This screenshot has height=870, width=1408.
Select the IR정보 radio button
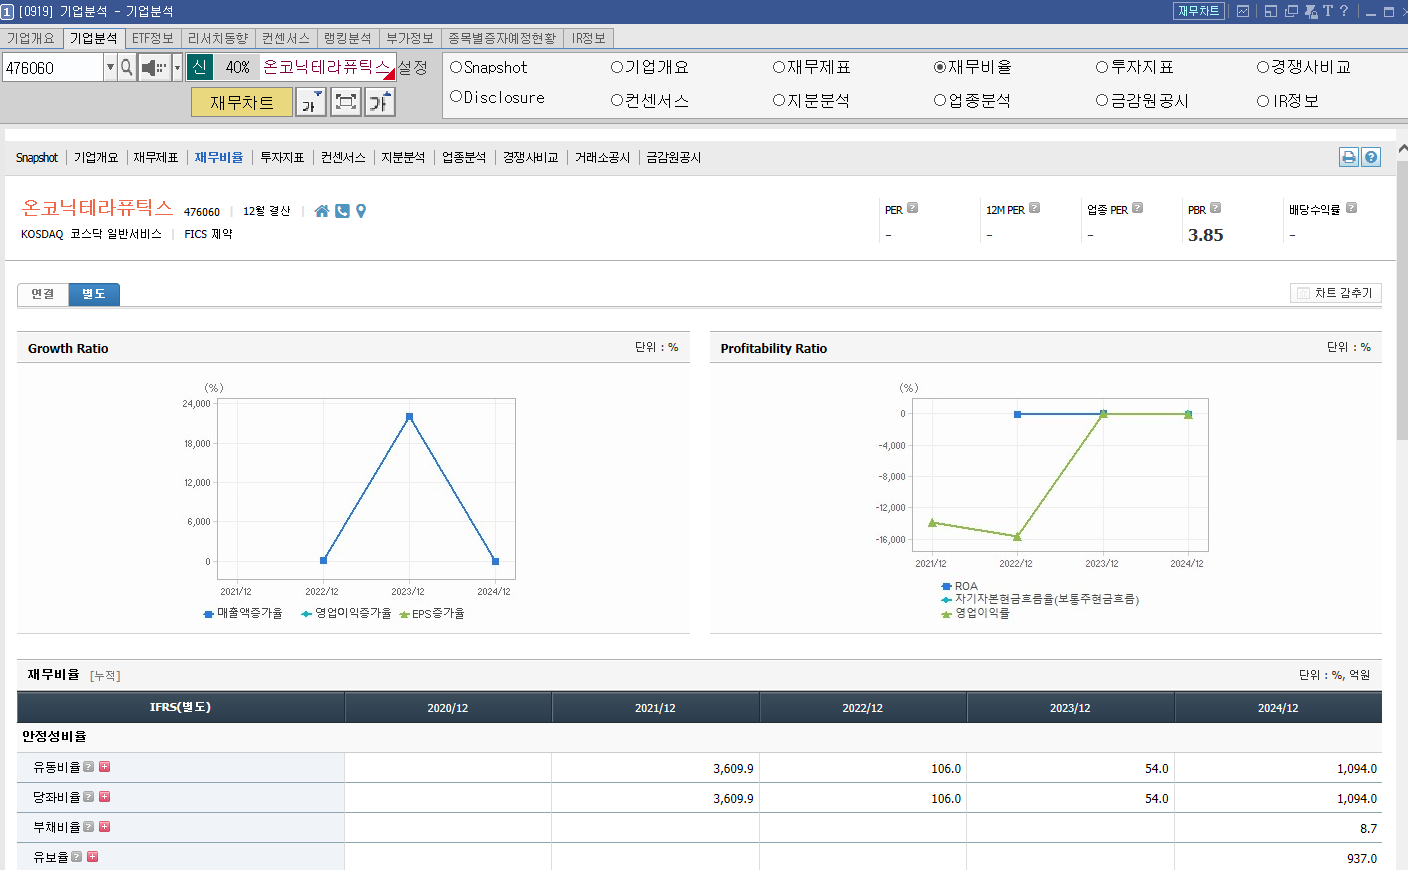(x=1263, y=100)
